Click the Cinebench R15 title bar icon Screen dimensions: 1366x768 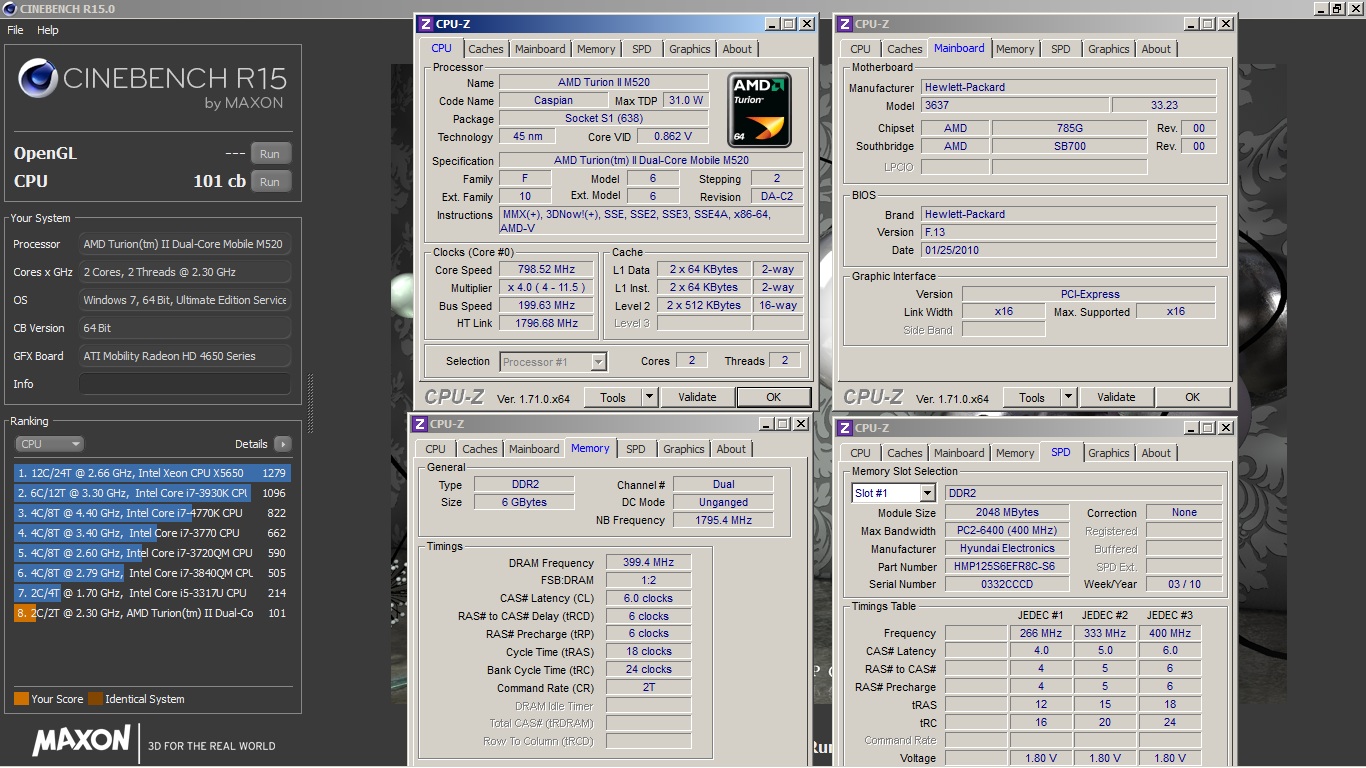(10, 8)
